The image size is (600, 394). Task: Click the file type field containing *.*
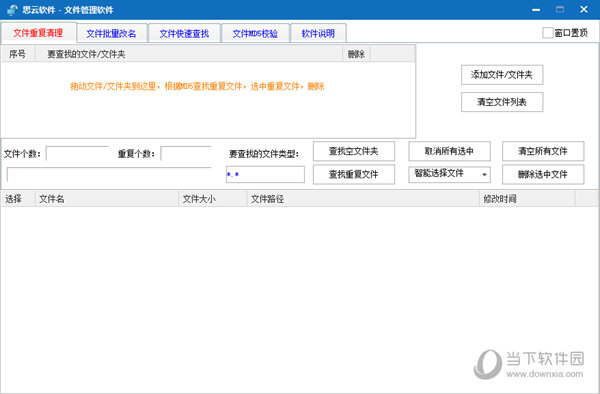pyautogui.click(x=265, y=174)
